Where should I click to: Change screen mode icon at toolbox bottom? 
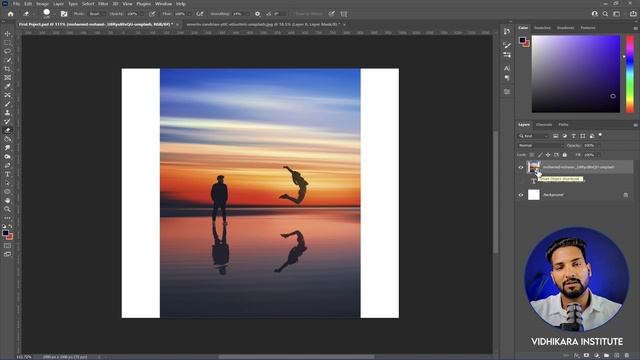tap(7, 254)
